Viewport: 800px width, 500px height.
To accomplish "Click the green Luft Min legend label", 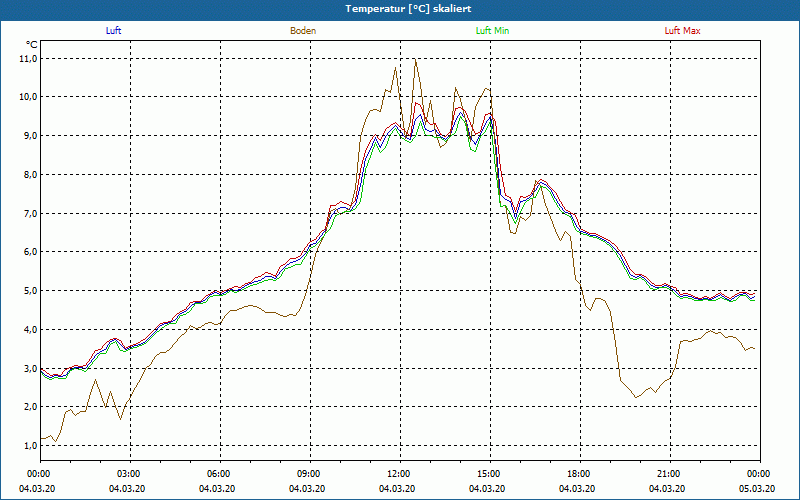I will tap(492, 31).
